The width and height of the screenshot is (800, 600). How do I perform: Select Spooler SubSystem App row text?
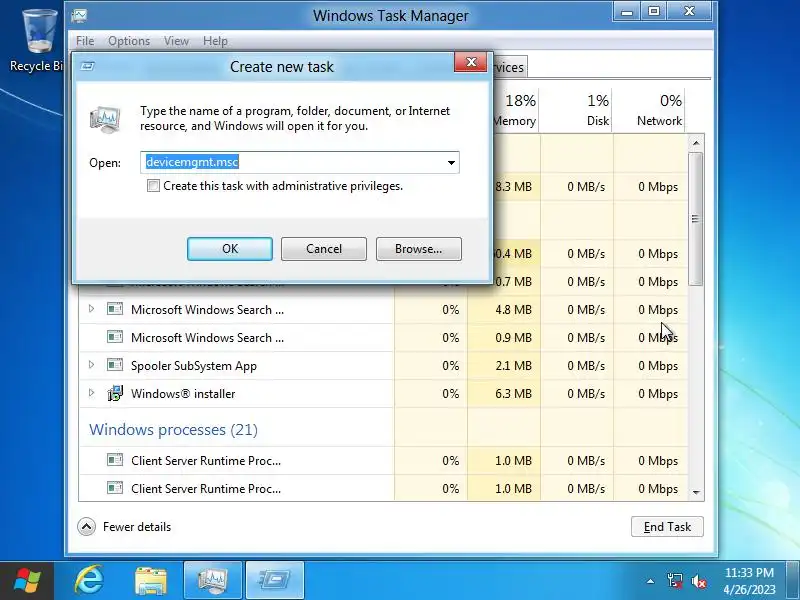[193, 366]
